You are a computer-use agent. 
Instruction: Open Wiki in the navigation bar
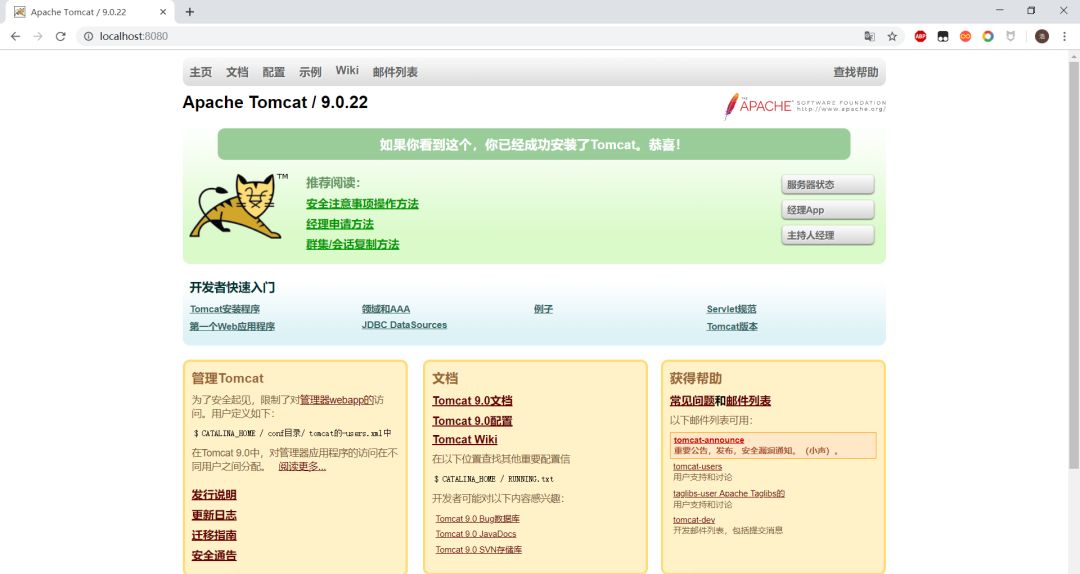347,70
